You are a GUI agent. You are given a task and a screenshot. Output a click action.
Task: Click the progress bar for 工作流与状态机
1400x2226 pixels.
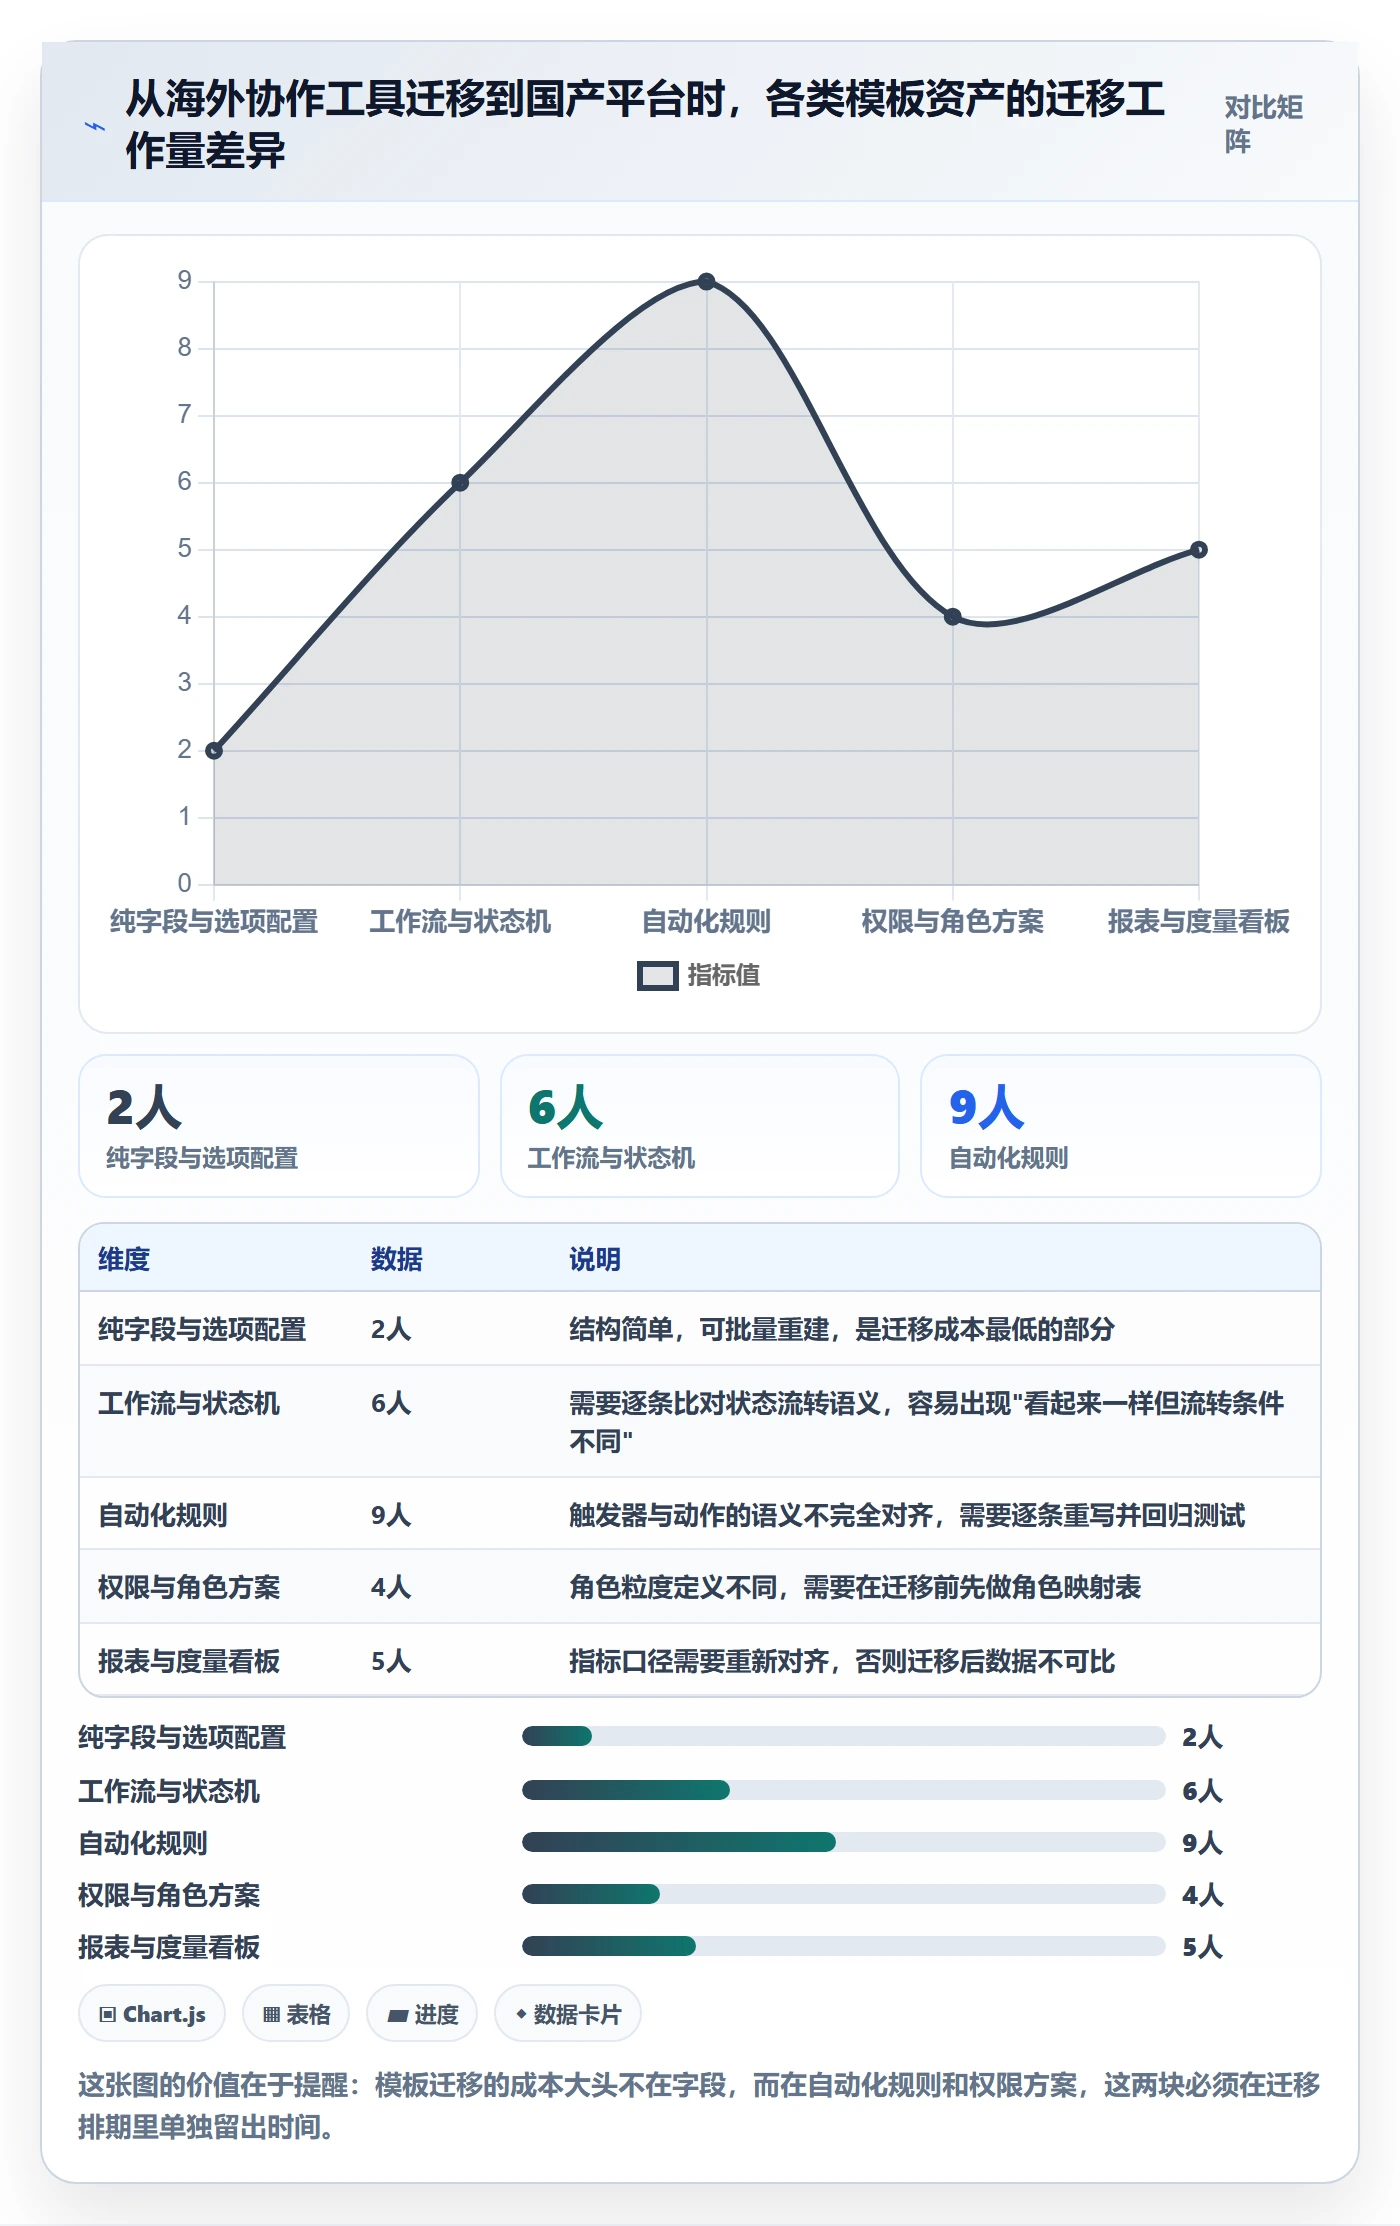844,1790
